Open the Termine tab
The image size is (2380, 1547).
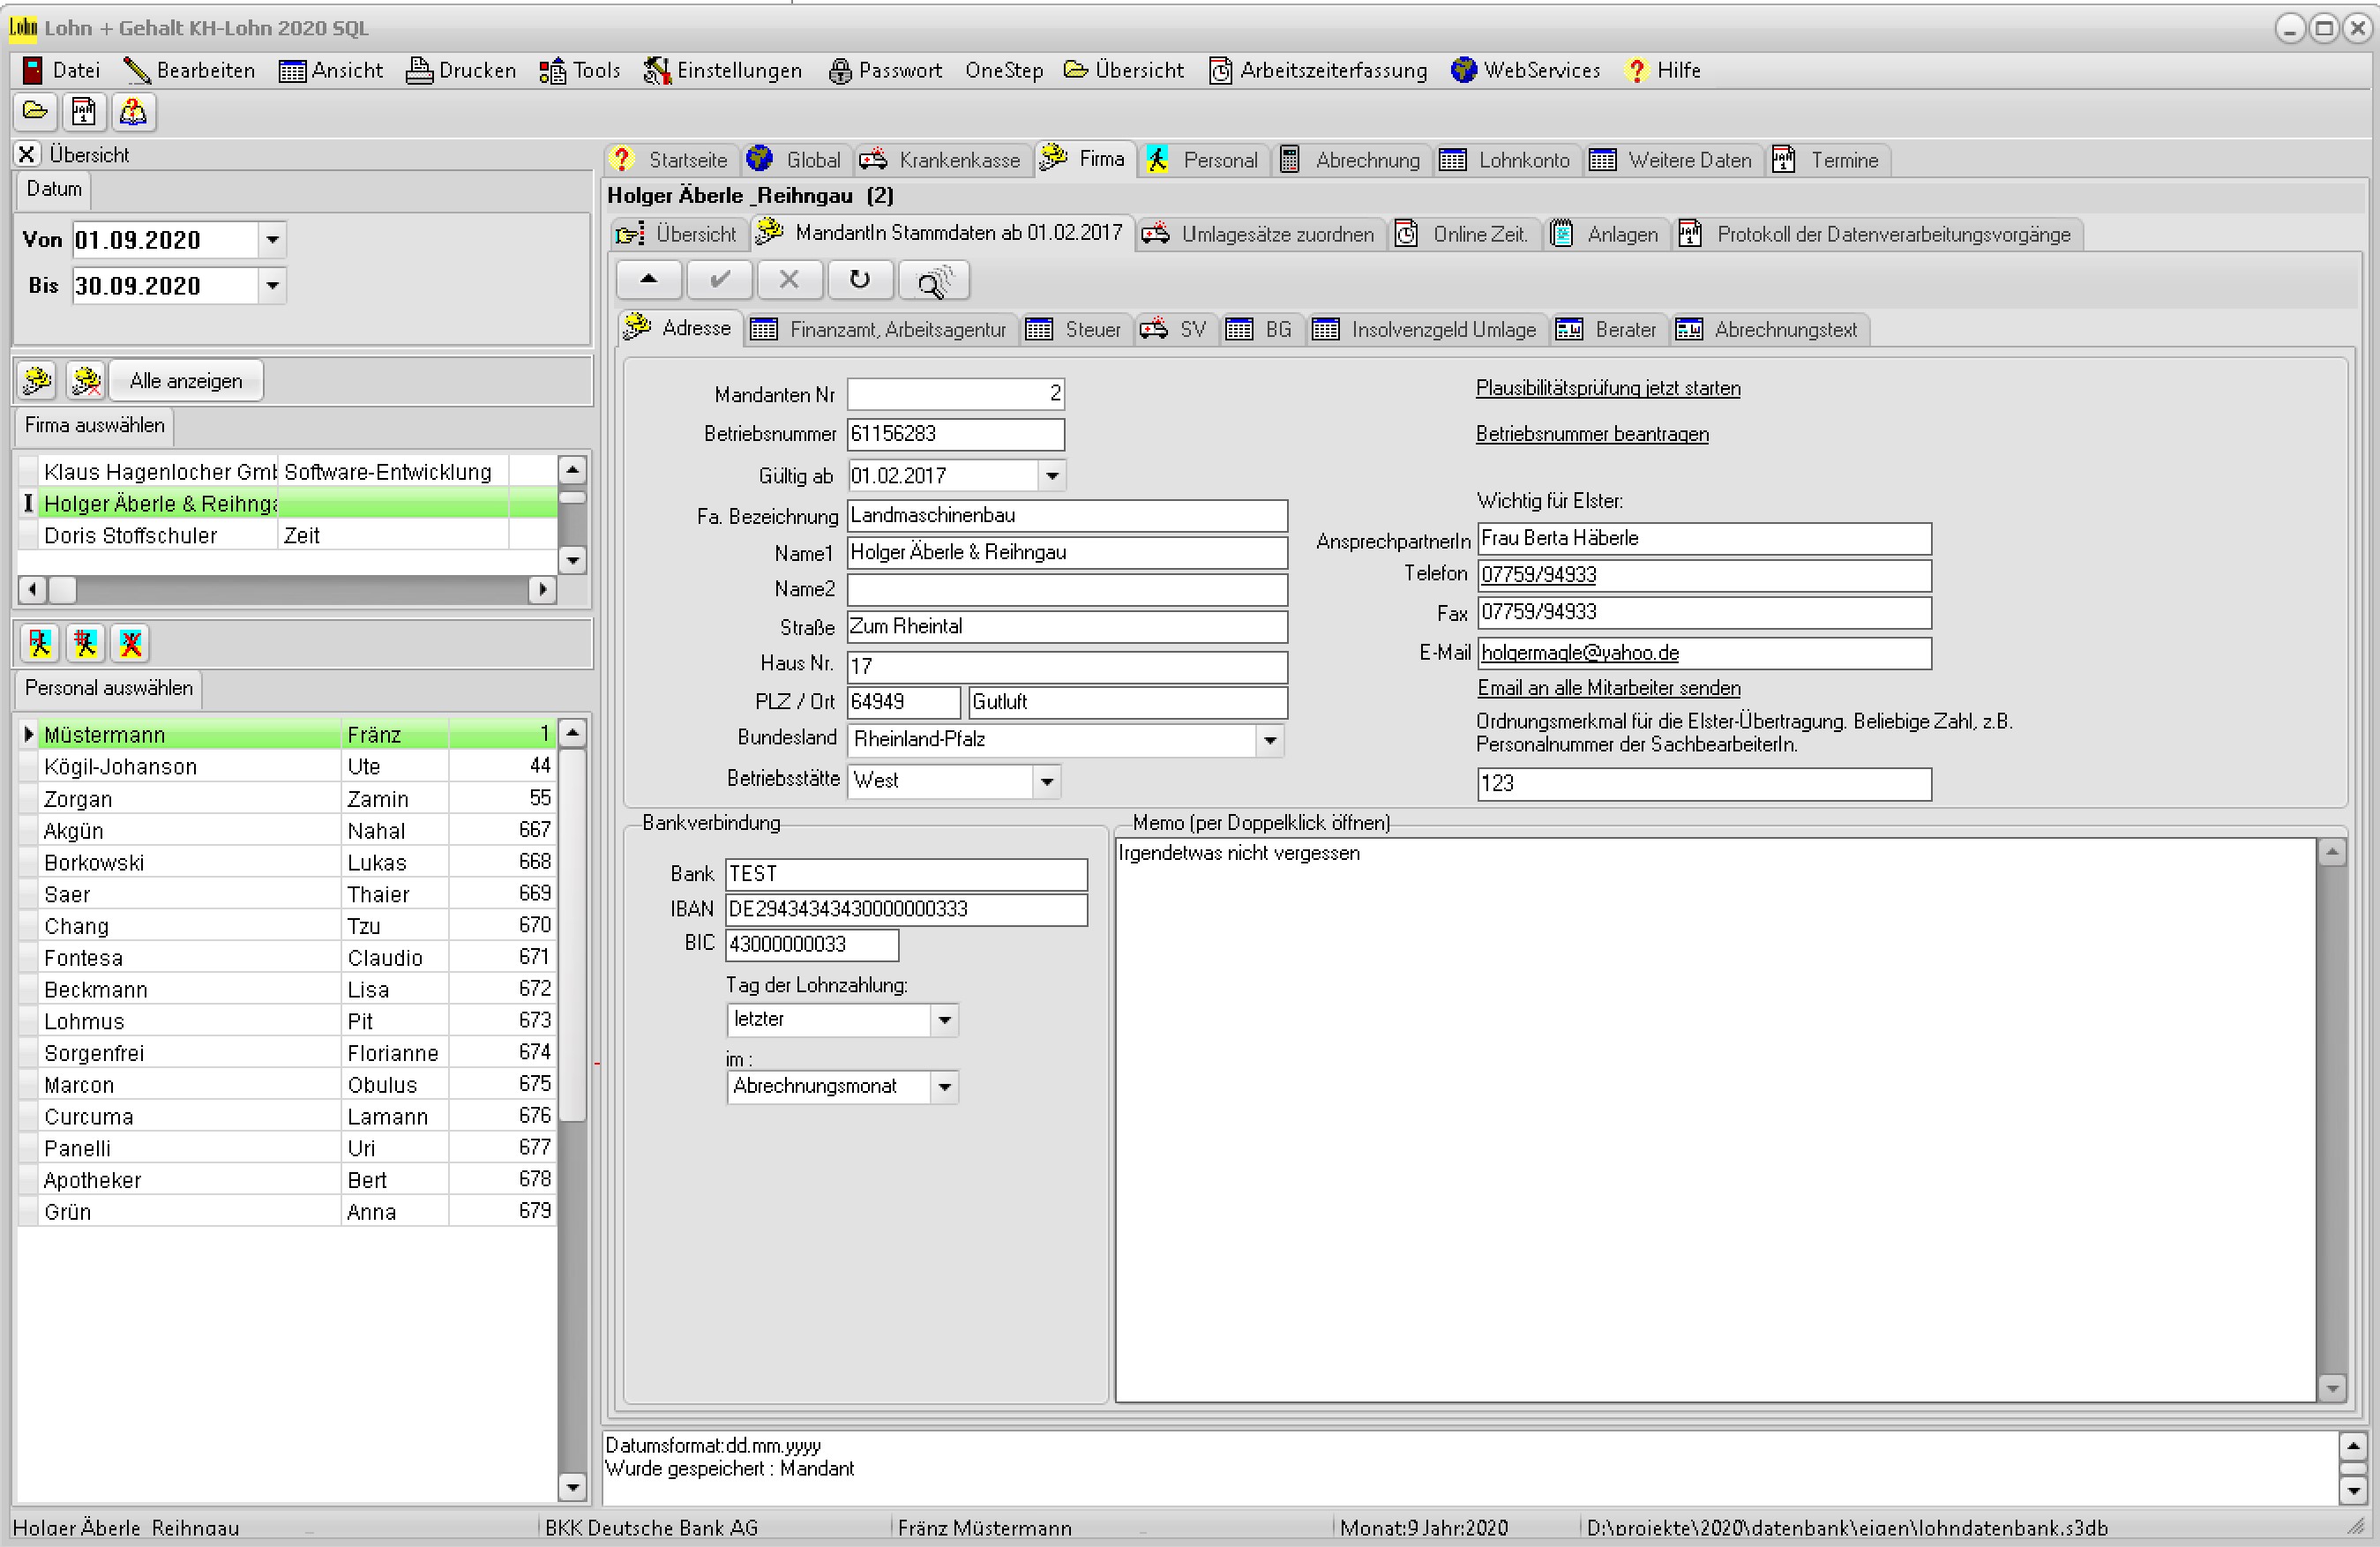pos(1828,160)
